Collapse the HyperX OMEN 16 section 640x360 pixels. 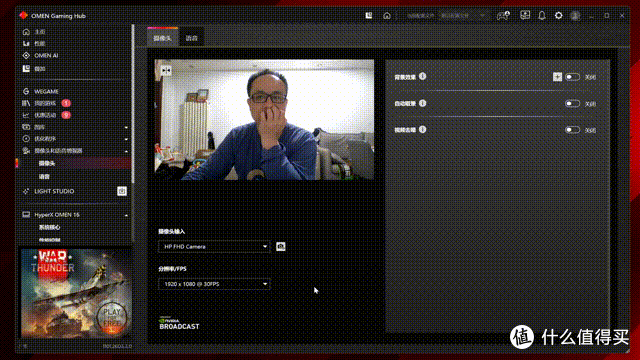tap(126, 215)
